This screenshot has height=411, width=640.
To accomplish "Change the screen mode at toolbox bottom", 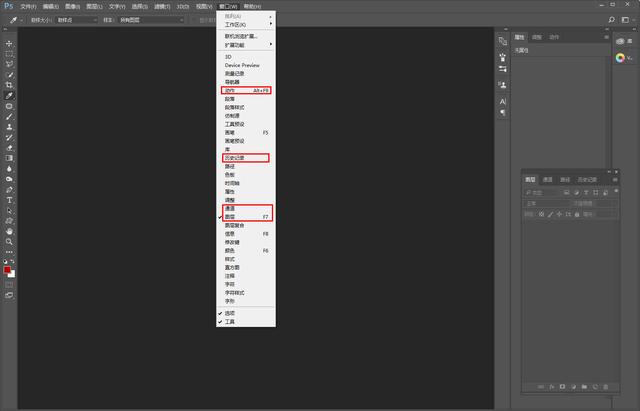I will pyautogui.click(x=9, y=295).
